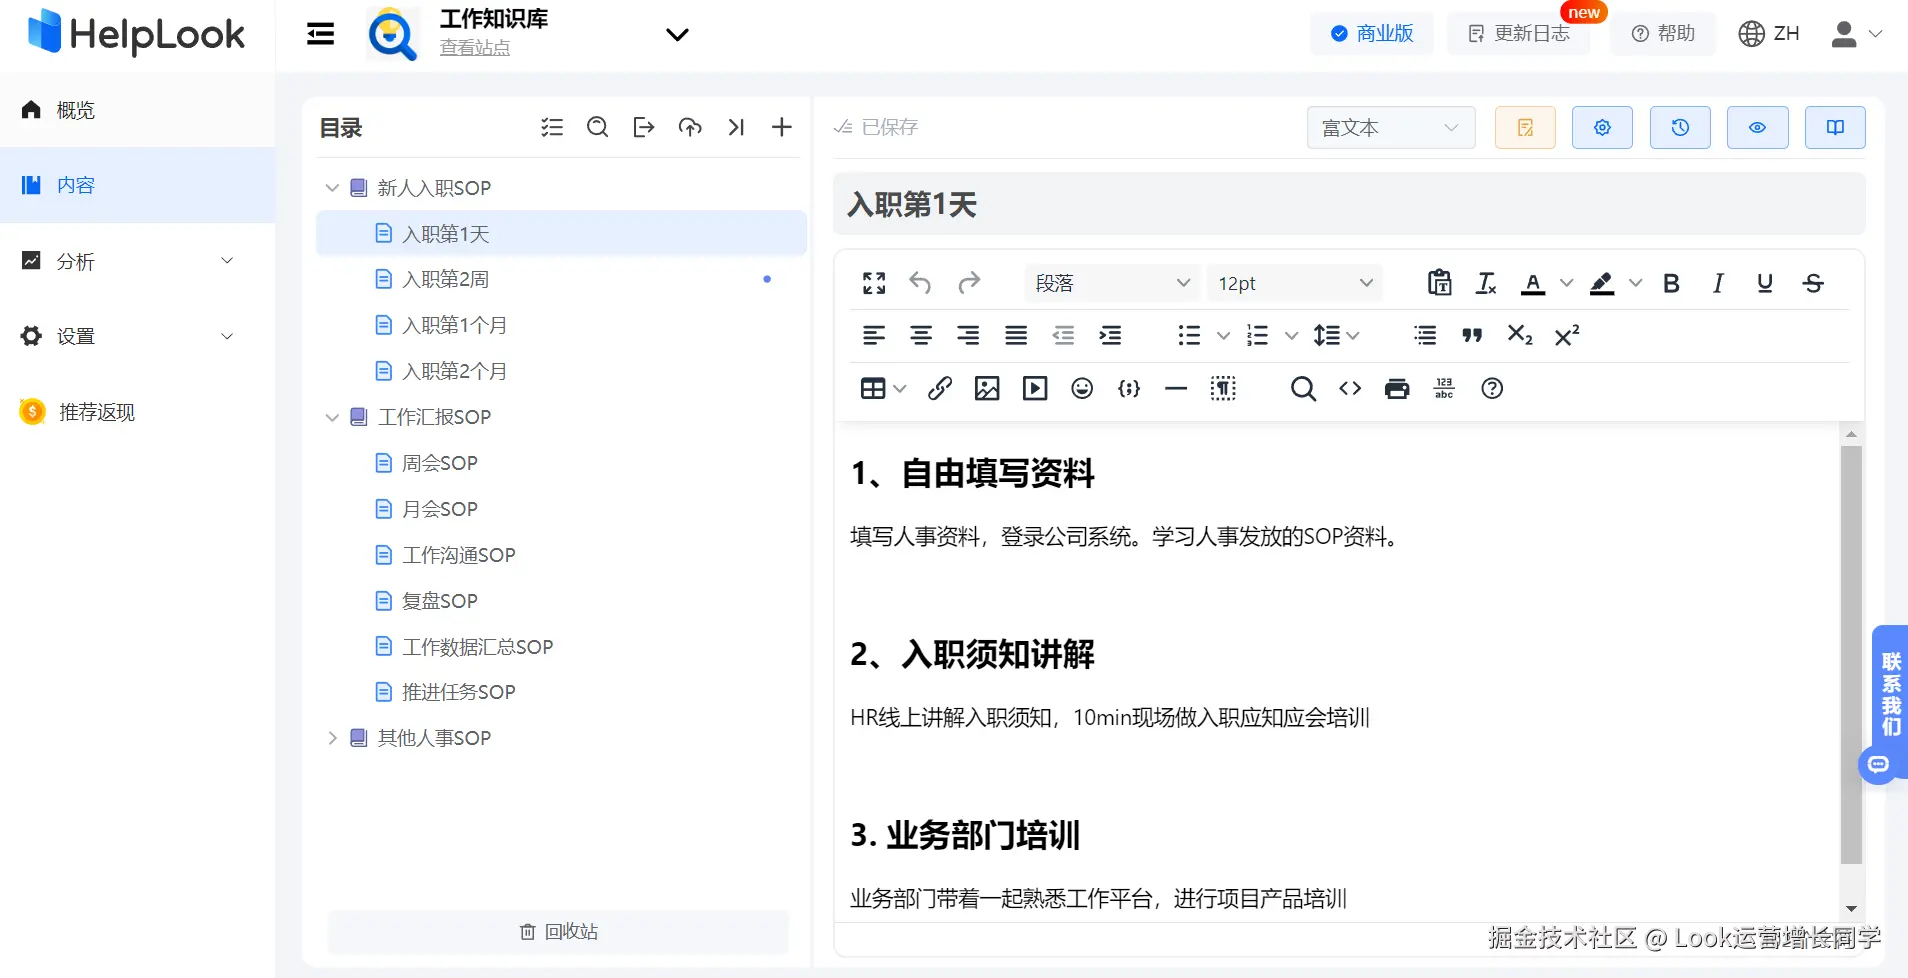
Task: Toggle bold formatting
Action: (1671, 283)
